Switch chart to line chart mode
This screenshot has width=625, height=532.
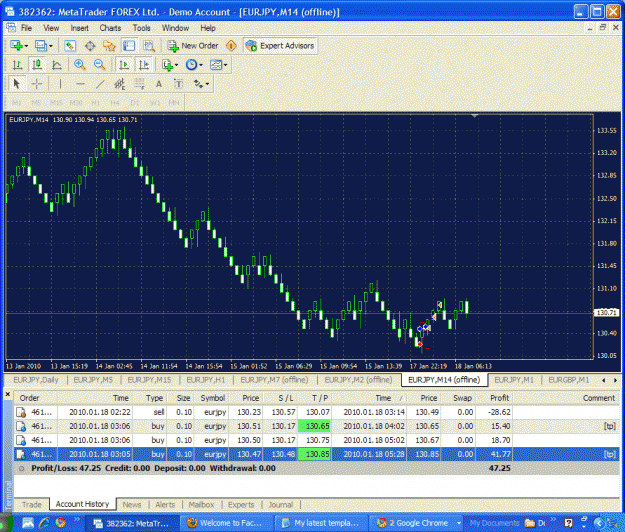click(x=57, y=65)
